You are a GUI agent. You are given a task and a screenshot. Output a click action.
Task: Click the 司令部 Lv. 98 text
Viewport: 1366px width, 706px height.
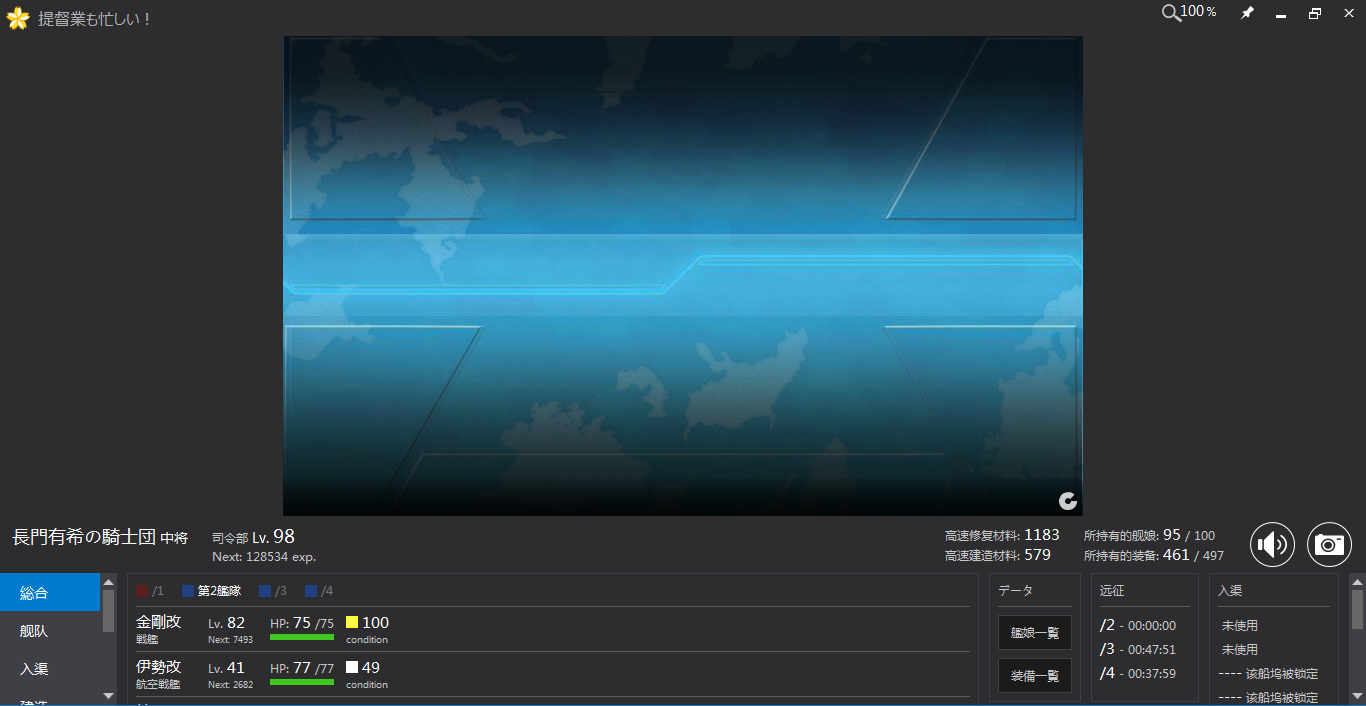tap(253, 537)
